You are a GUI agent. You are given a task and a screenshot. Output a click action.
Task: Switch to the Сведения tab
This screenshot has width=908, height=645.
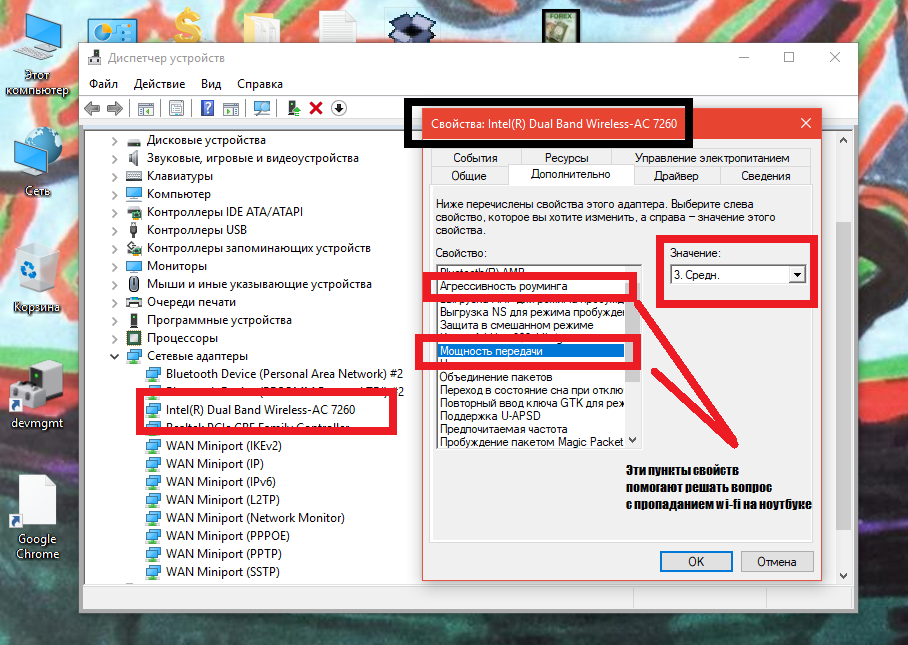point(766,176)
